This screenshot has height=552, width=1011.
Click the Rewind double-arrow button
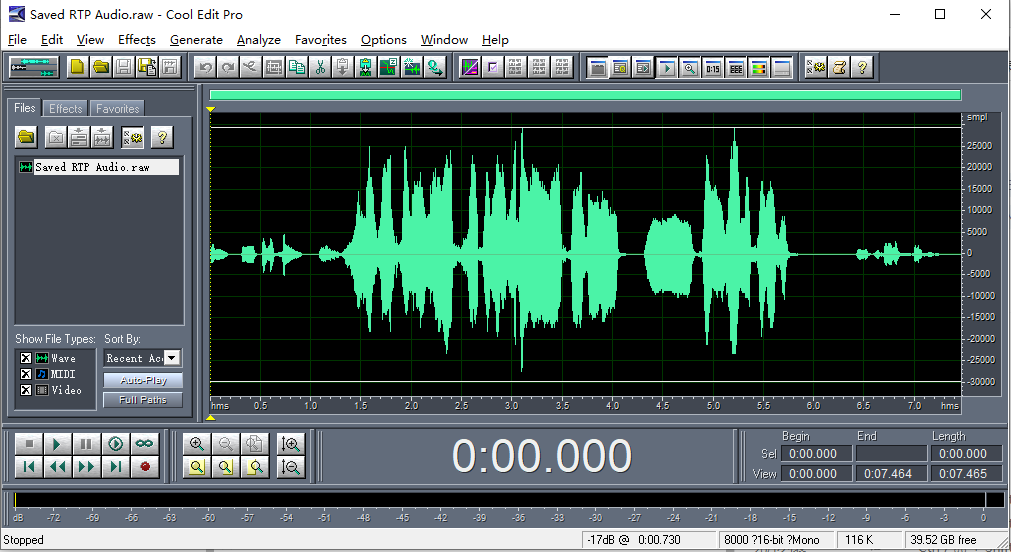tap(57, 466)
